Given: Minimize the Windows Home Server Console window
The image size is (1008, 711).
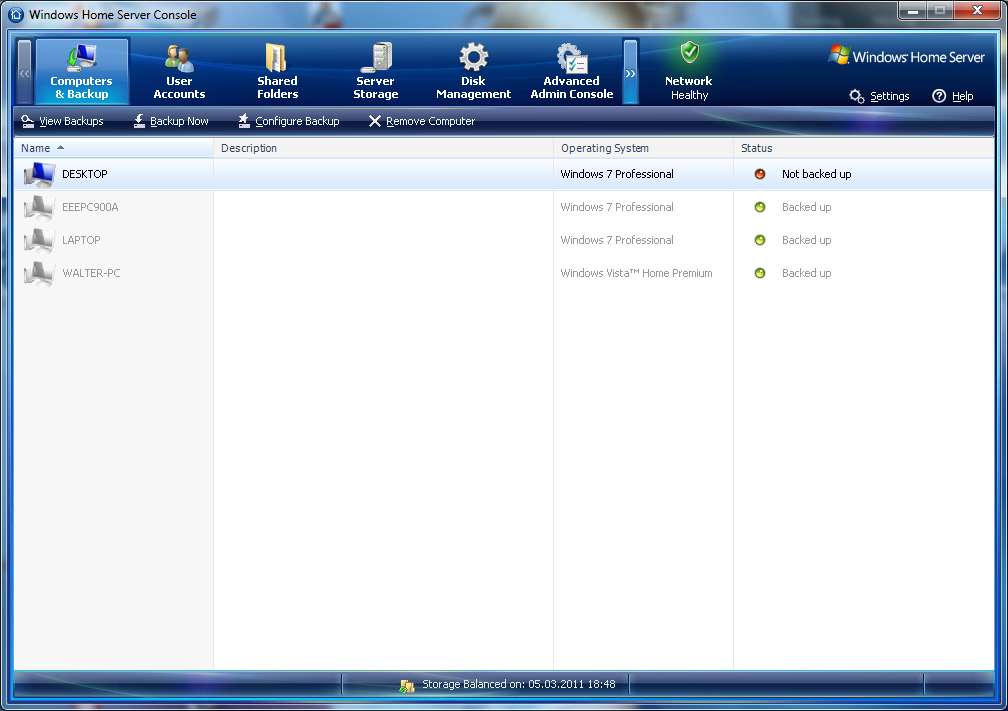Looking at the screenshot, I should click(x=912, y=11).
